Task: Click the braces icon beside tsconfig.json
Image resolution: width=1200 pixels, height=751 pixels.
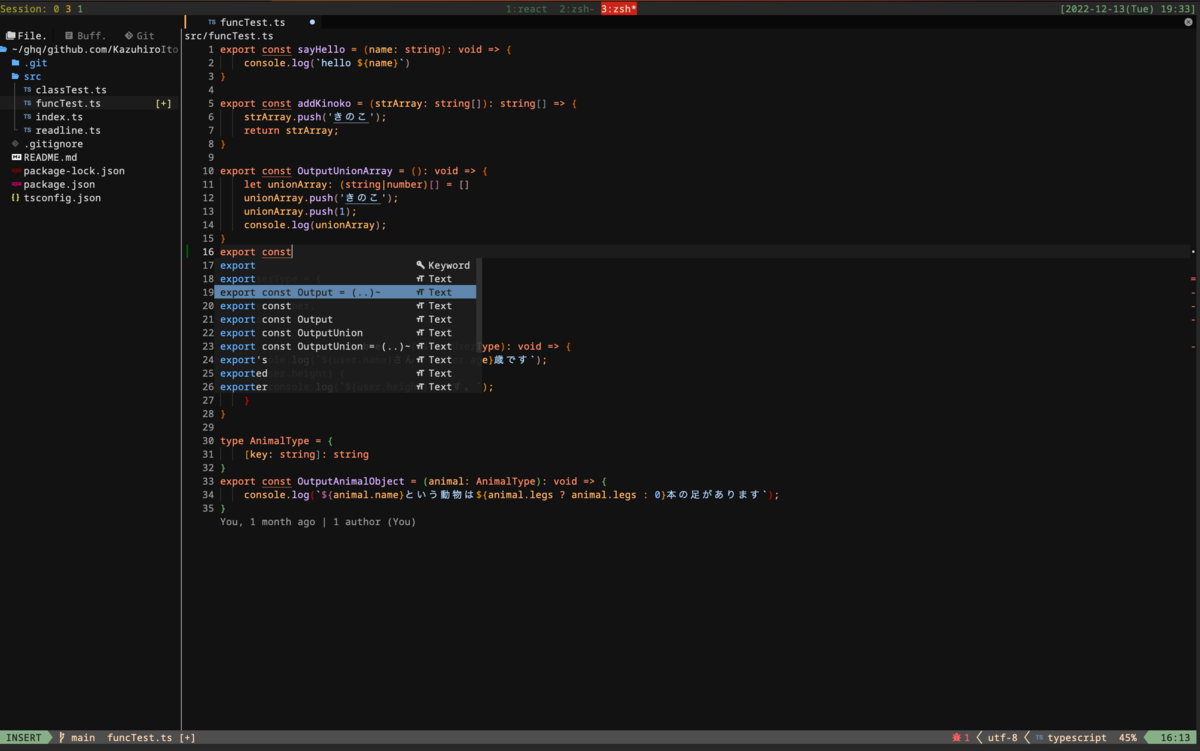Action: [15, 198]
